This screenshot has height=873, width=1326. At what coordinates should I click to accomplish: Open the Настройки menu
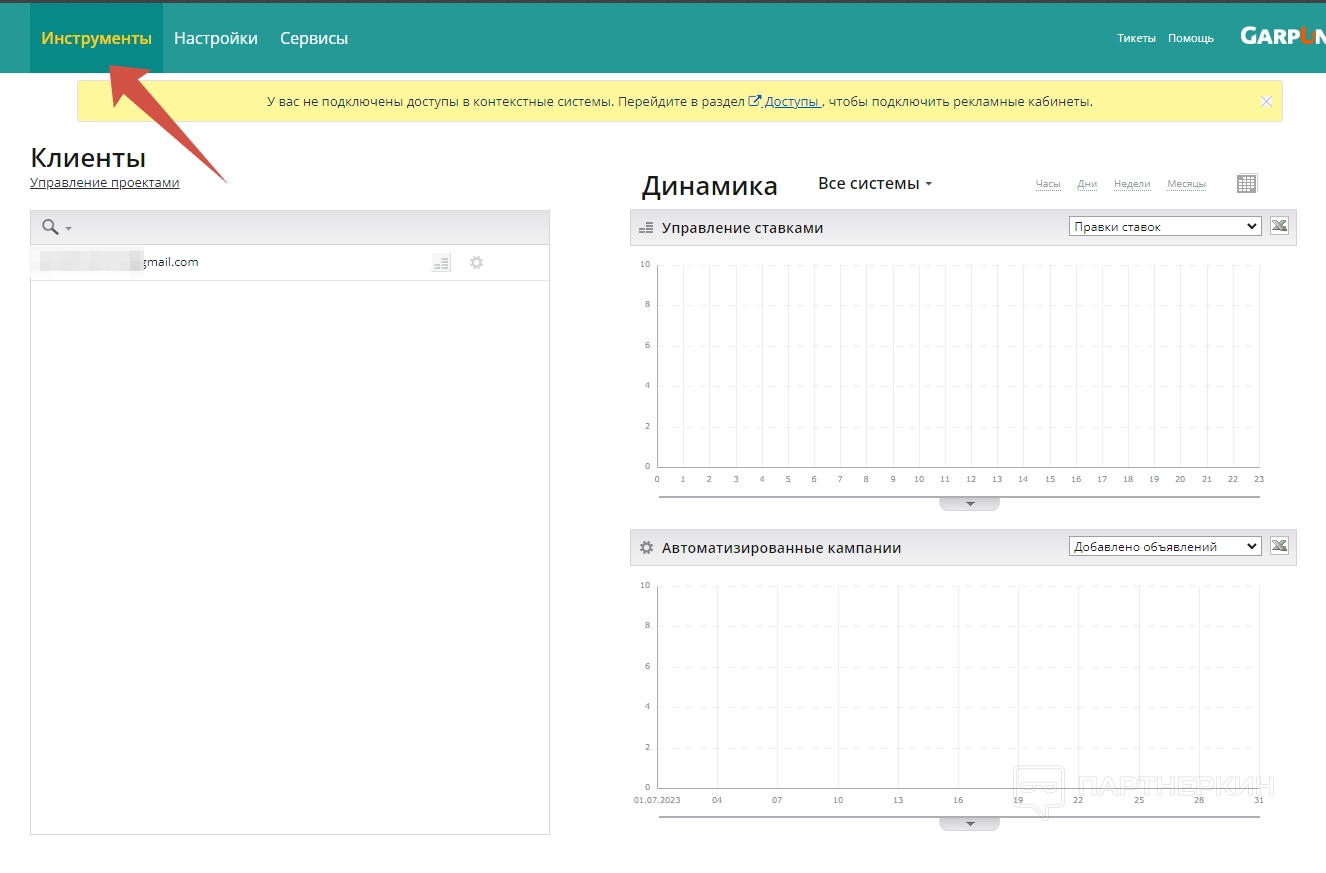click(x=215, y=38)
